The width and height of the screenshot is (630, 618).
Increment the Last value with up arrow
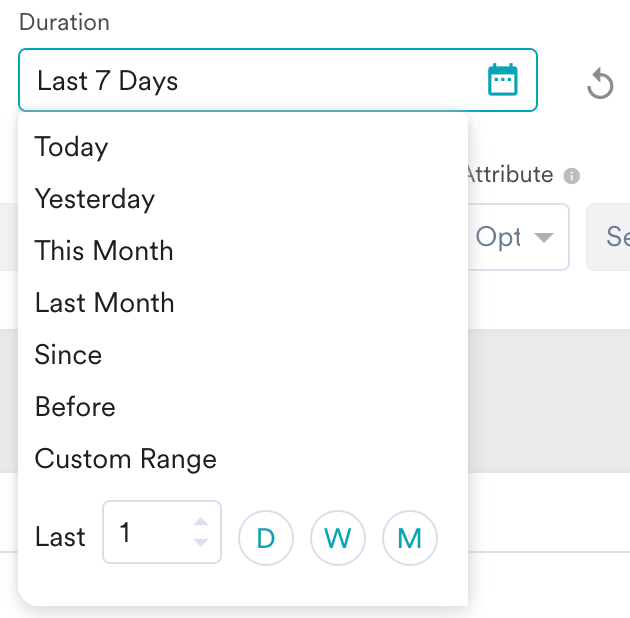(200, 522)
